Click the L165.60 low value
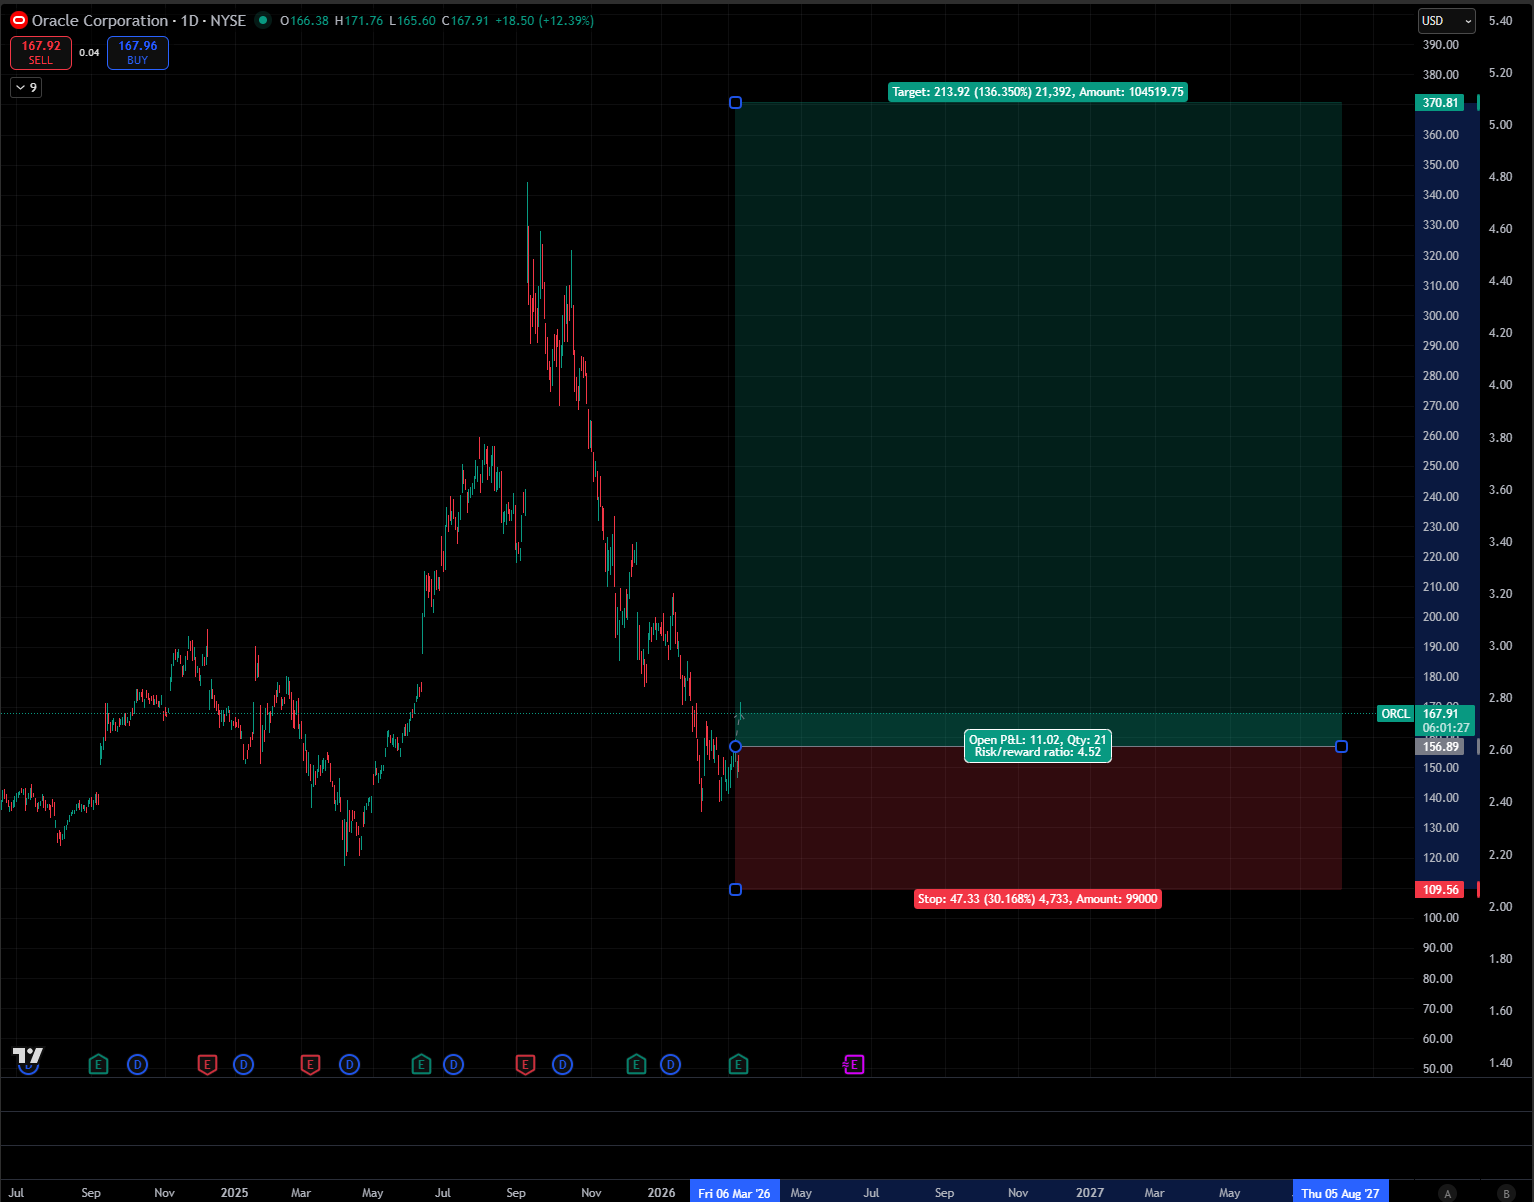 412,20
